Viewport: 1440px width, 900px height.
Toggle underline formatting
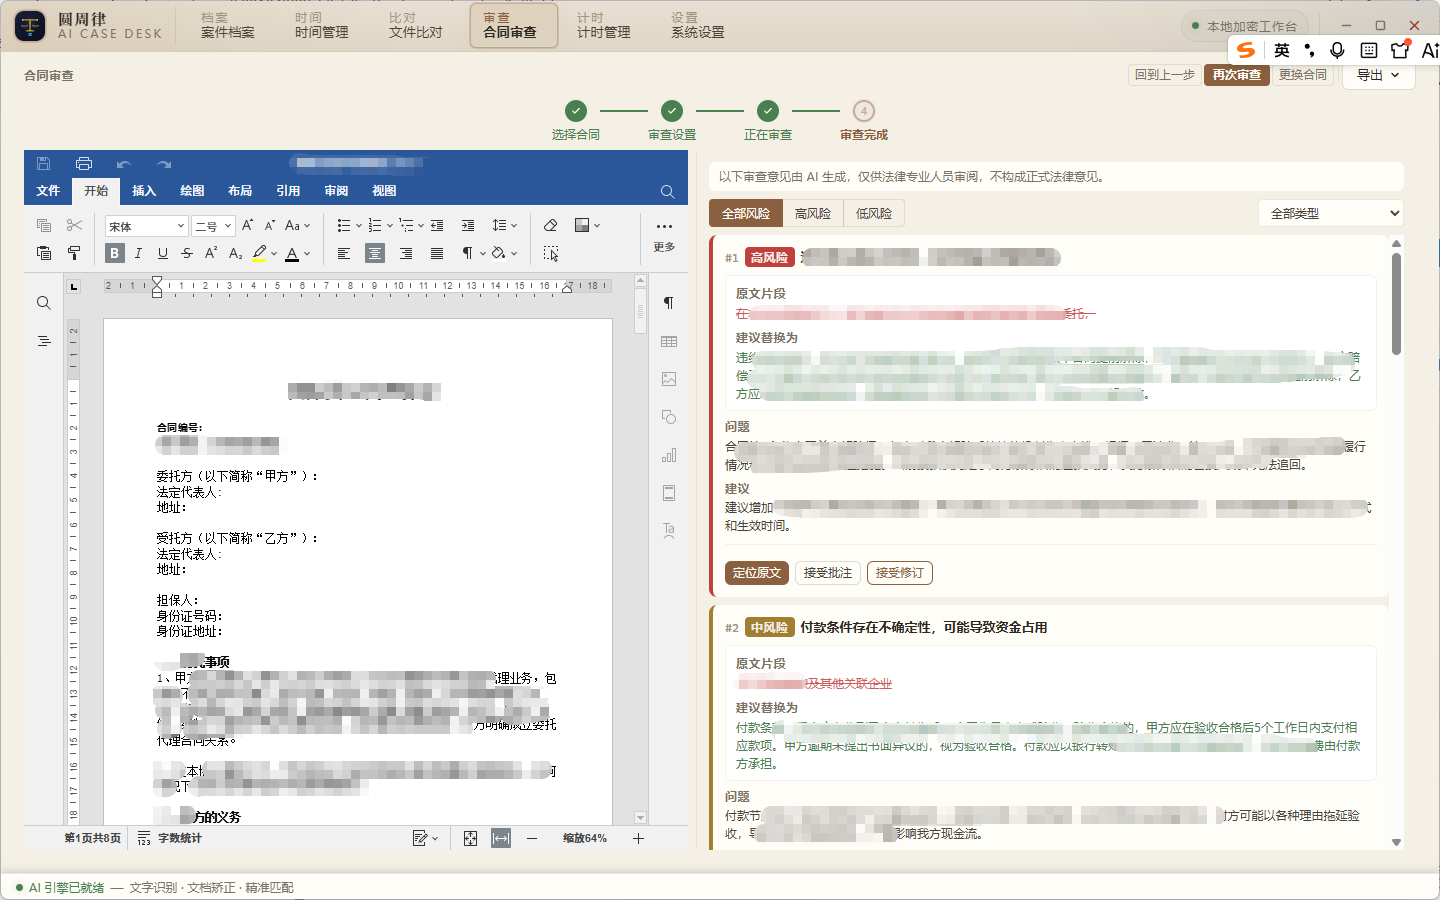(163, 253)
